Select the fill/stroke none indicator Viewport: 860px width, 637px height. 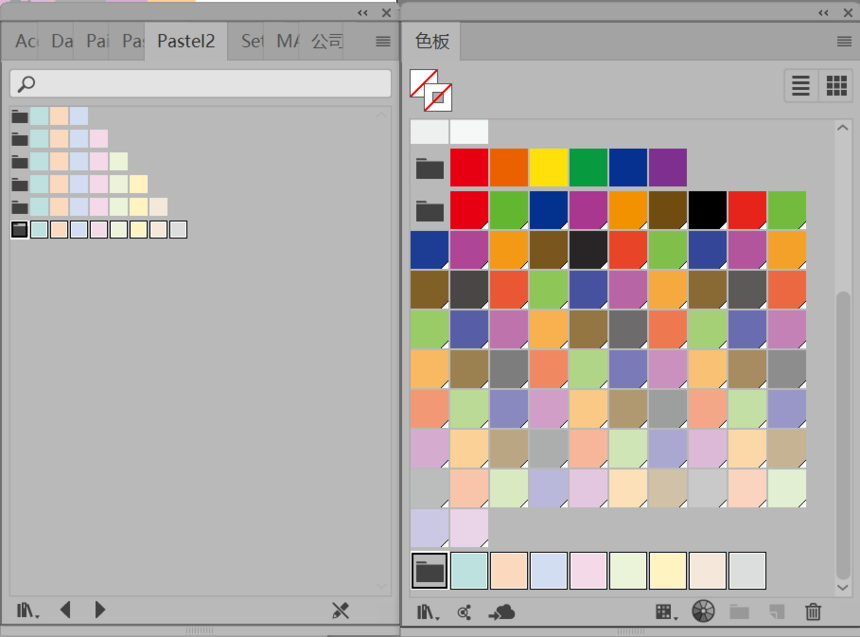pyautogui.click(x=431, y=90)
